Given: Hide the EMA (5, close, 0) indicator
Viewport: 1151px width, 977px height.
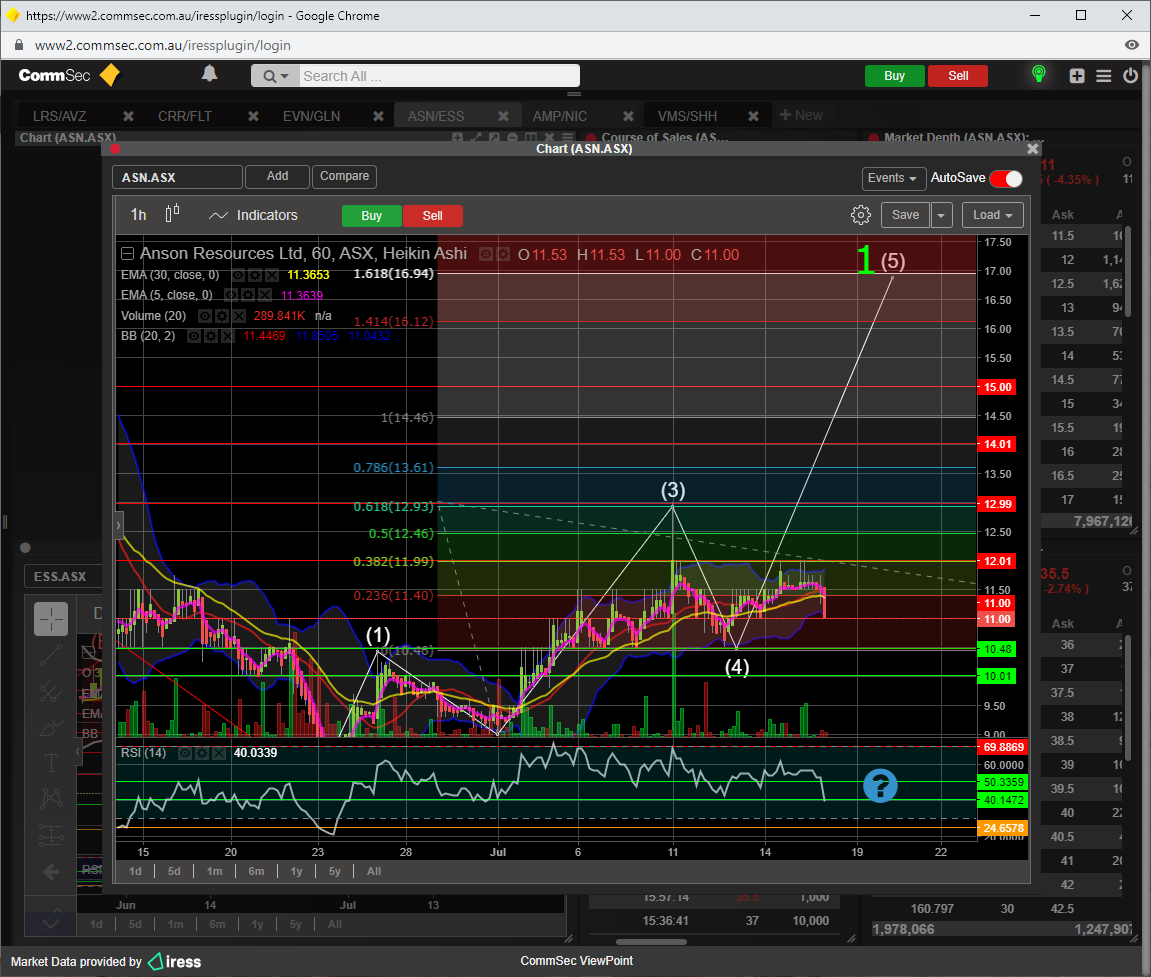Looking at the screenshot, I should 230,295.
